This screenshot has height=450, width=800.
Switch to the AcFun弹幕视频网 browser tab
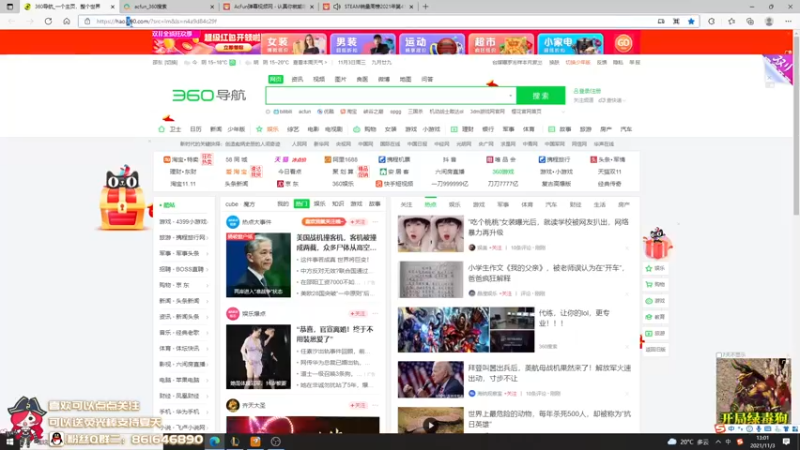269,7
